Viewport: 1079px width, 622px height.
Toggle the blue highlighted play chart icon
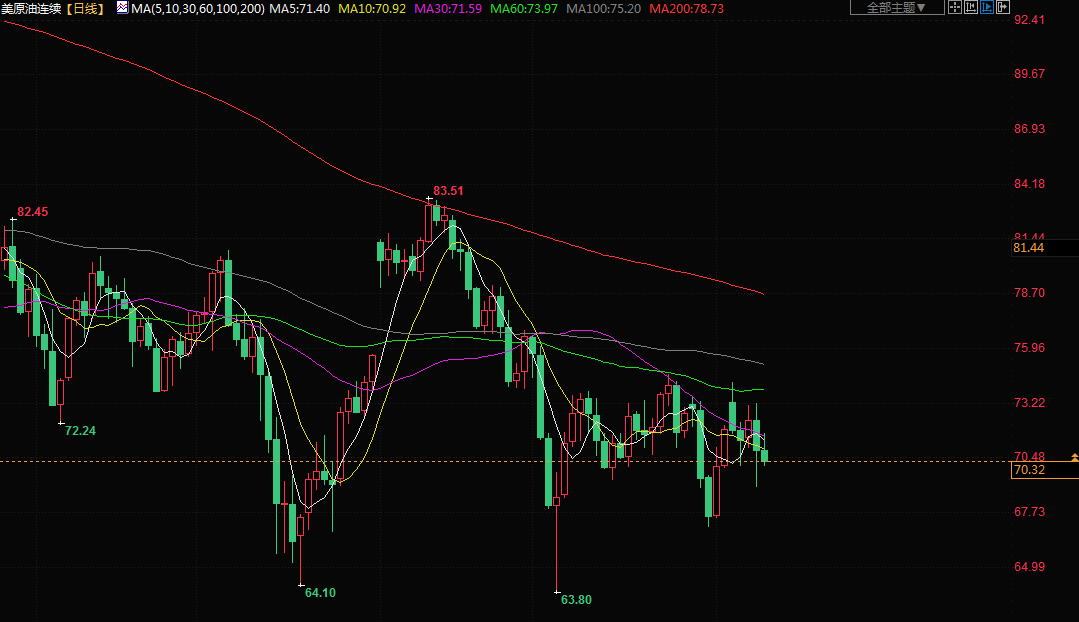click(x=987, y=7)
